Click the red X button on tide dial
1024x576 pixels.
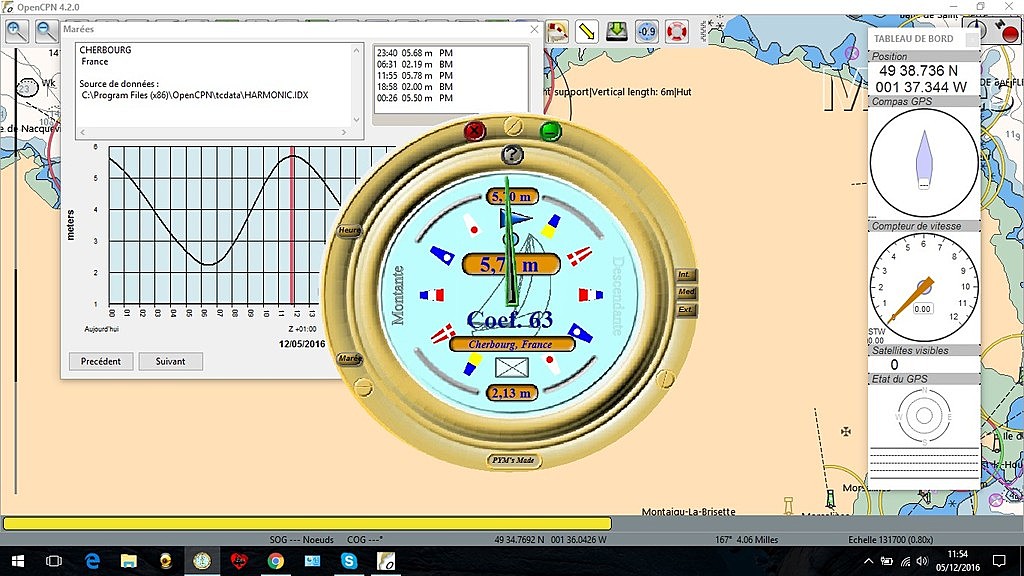474,131
